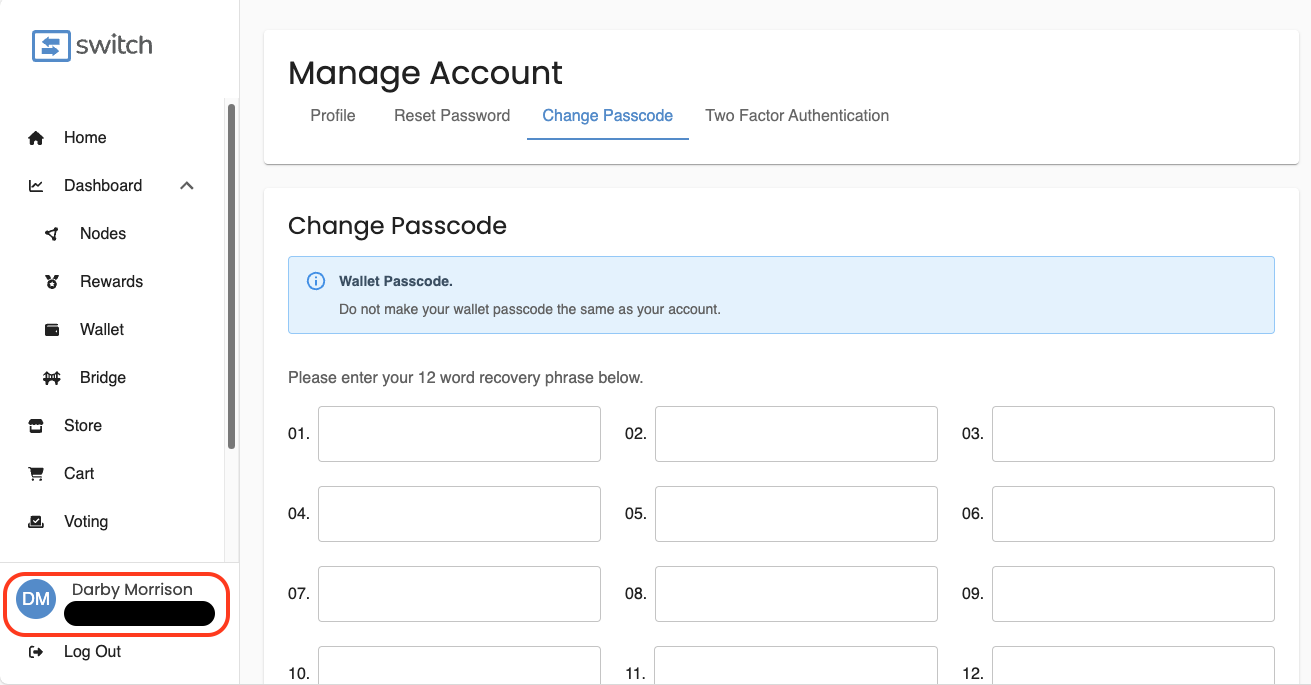Click the Manage Account heading

425,73
